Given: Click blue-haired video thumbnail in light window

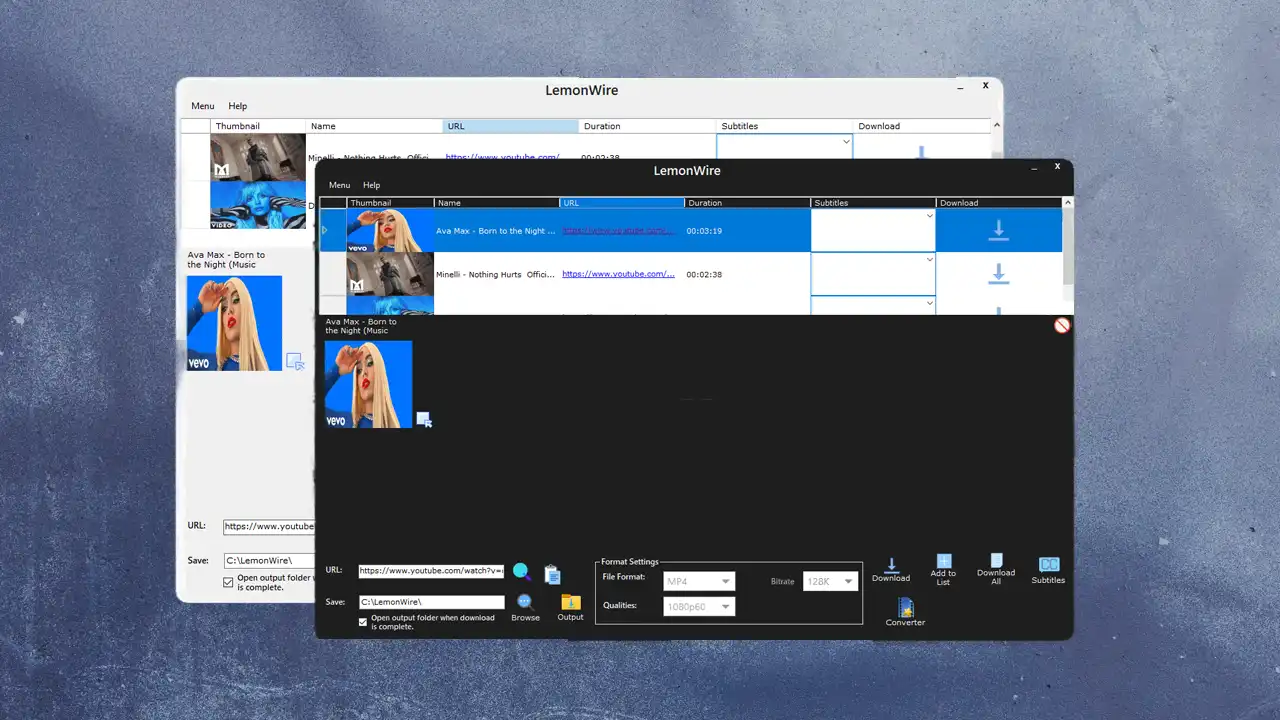Looking at the screenshot, I should pyautogui.click(x=258, y=204).
